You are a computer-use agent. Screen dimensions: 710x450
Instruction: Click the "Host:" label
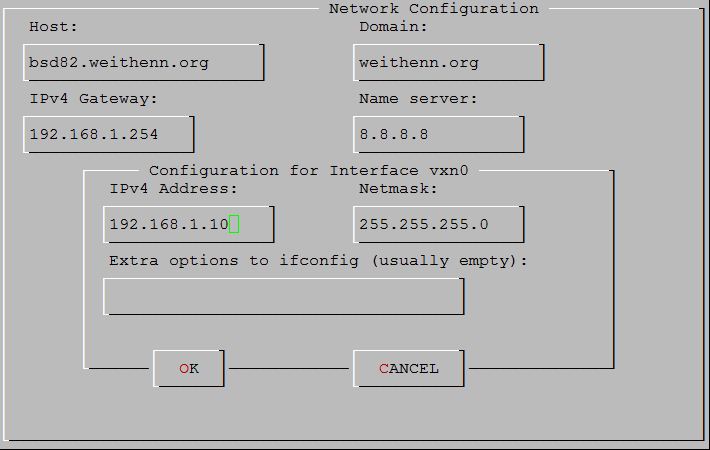click(x=53, y=27)
